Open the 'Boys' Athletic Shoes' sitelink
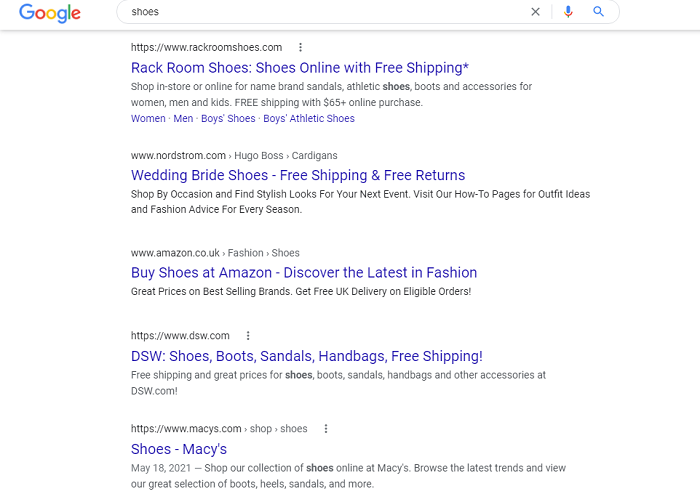The image size is (700, 494). coord(308,118)
